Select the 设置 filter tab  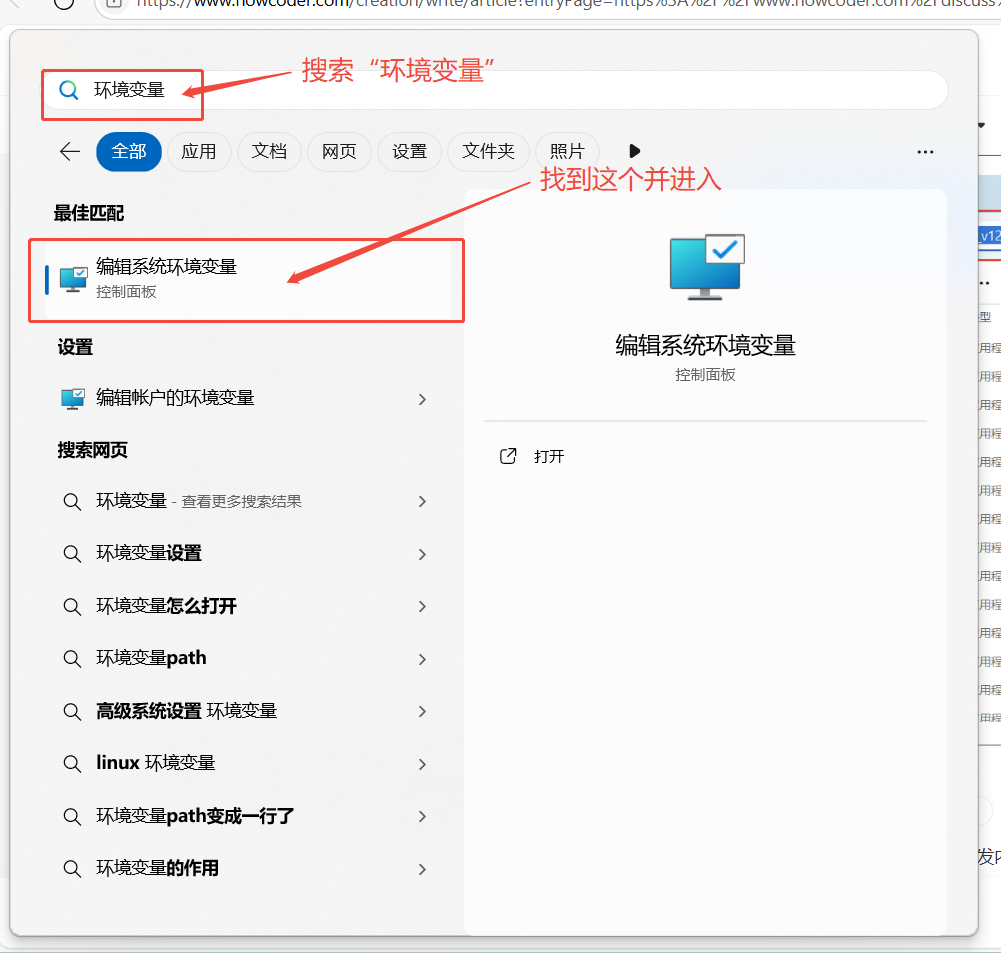tap(408, 151)
